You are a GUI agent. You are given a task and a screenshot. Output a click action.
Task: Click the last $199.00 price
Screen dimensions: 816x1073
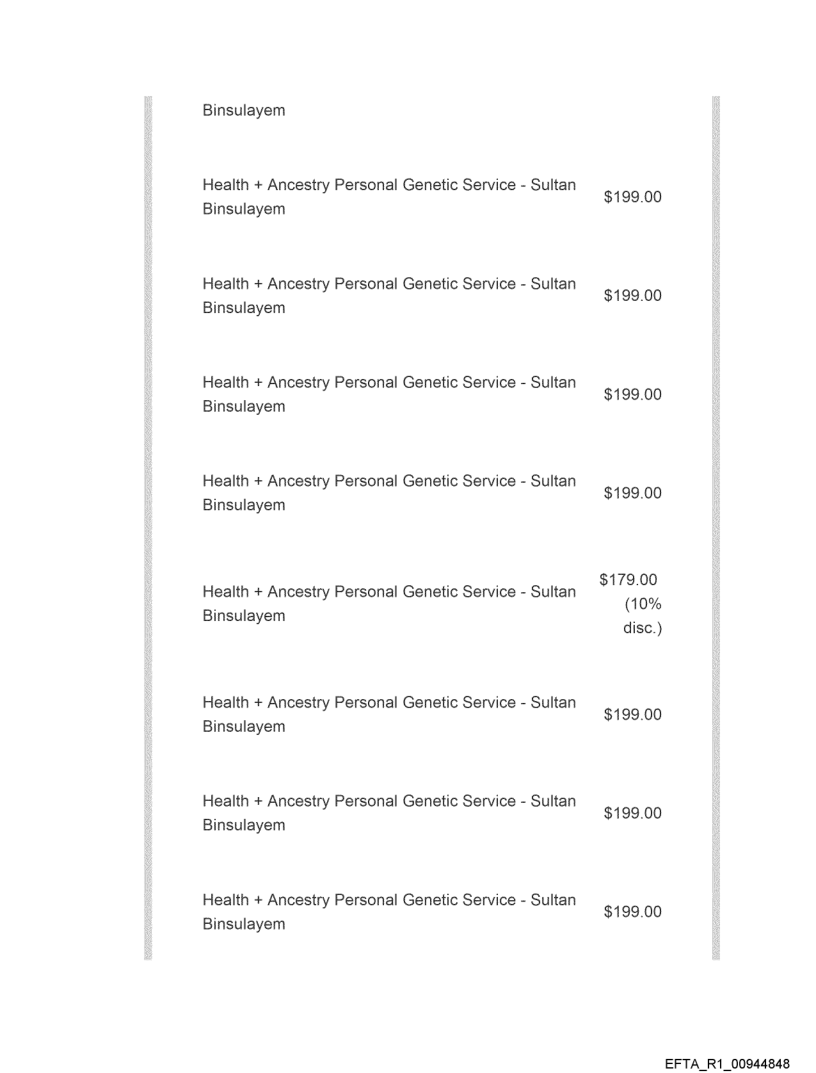tap(632, 912)
